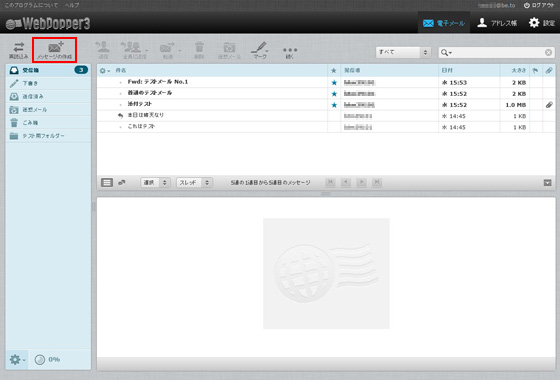Click the forward (転送) toolbar icon

(x=168, y=50)
